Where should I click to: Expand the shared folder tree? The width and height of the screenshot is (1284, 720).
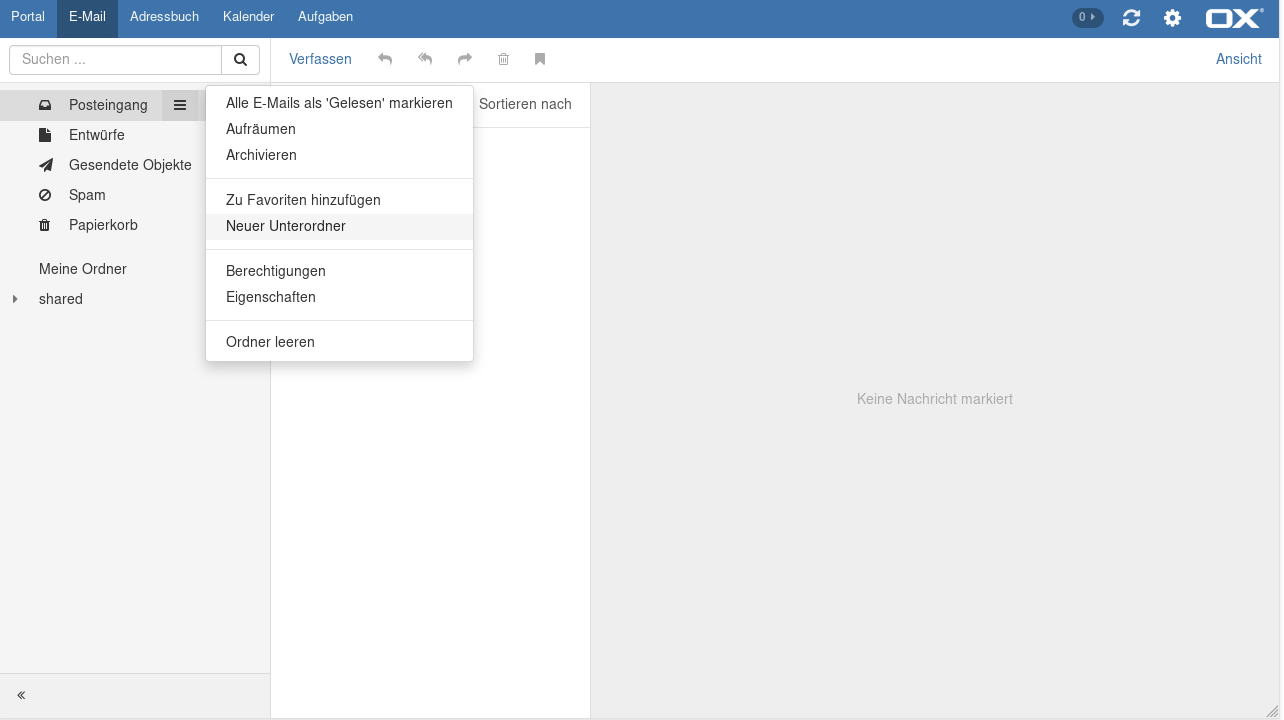pyautogui.click(x=15, y=299)
